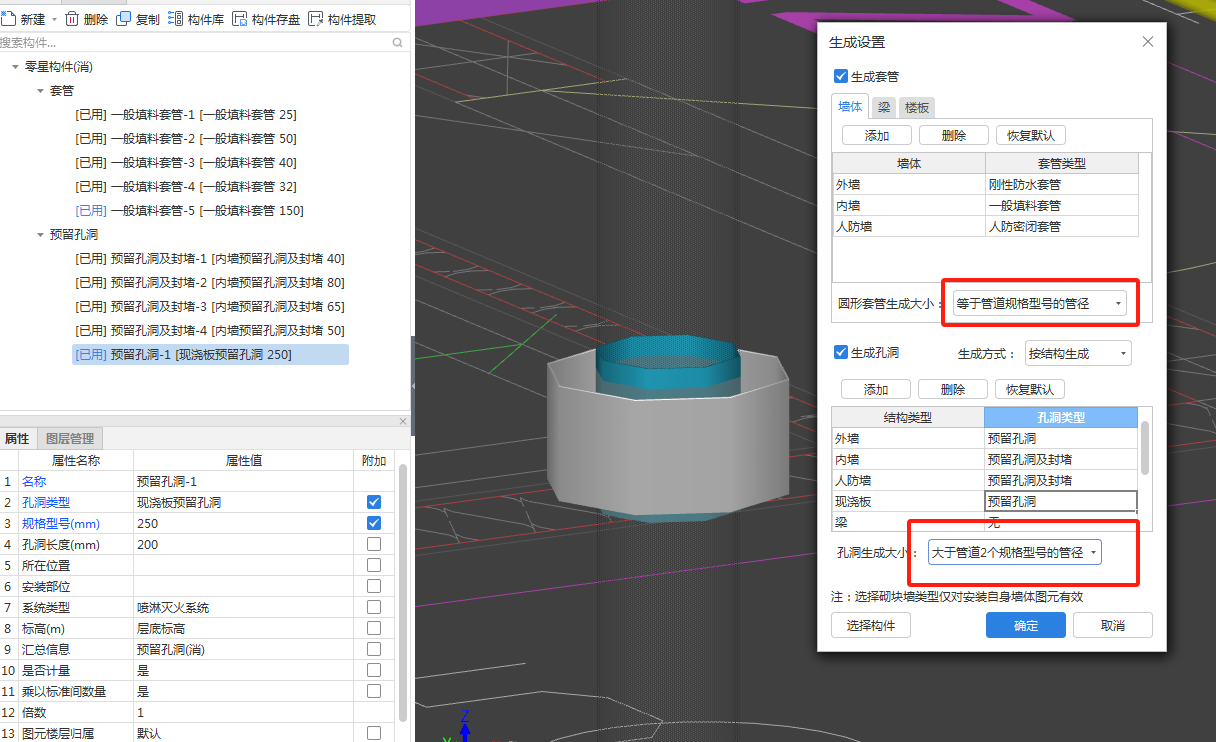
Task: Cancel with the 取消 button
Action: 1113,625
